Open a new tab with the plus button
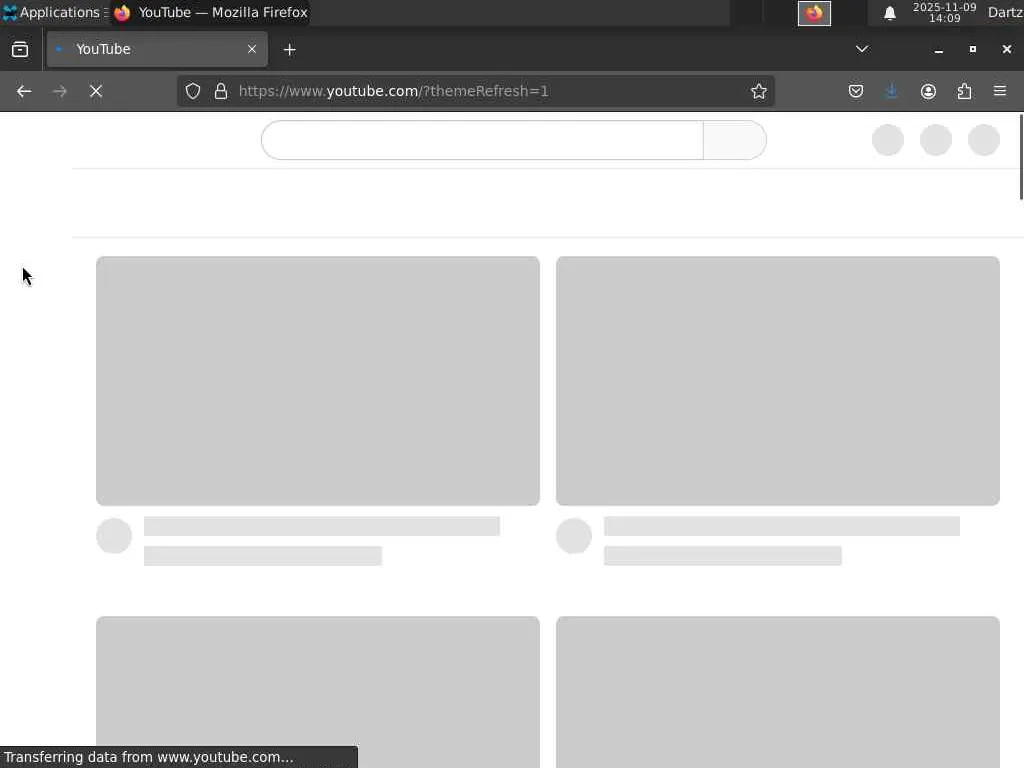The width and height of the screenshot is (1024, 768). pos(289,50)
